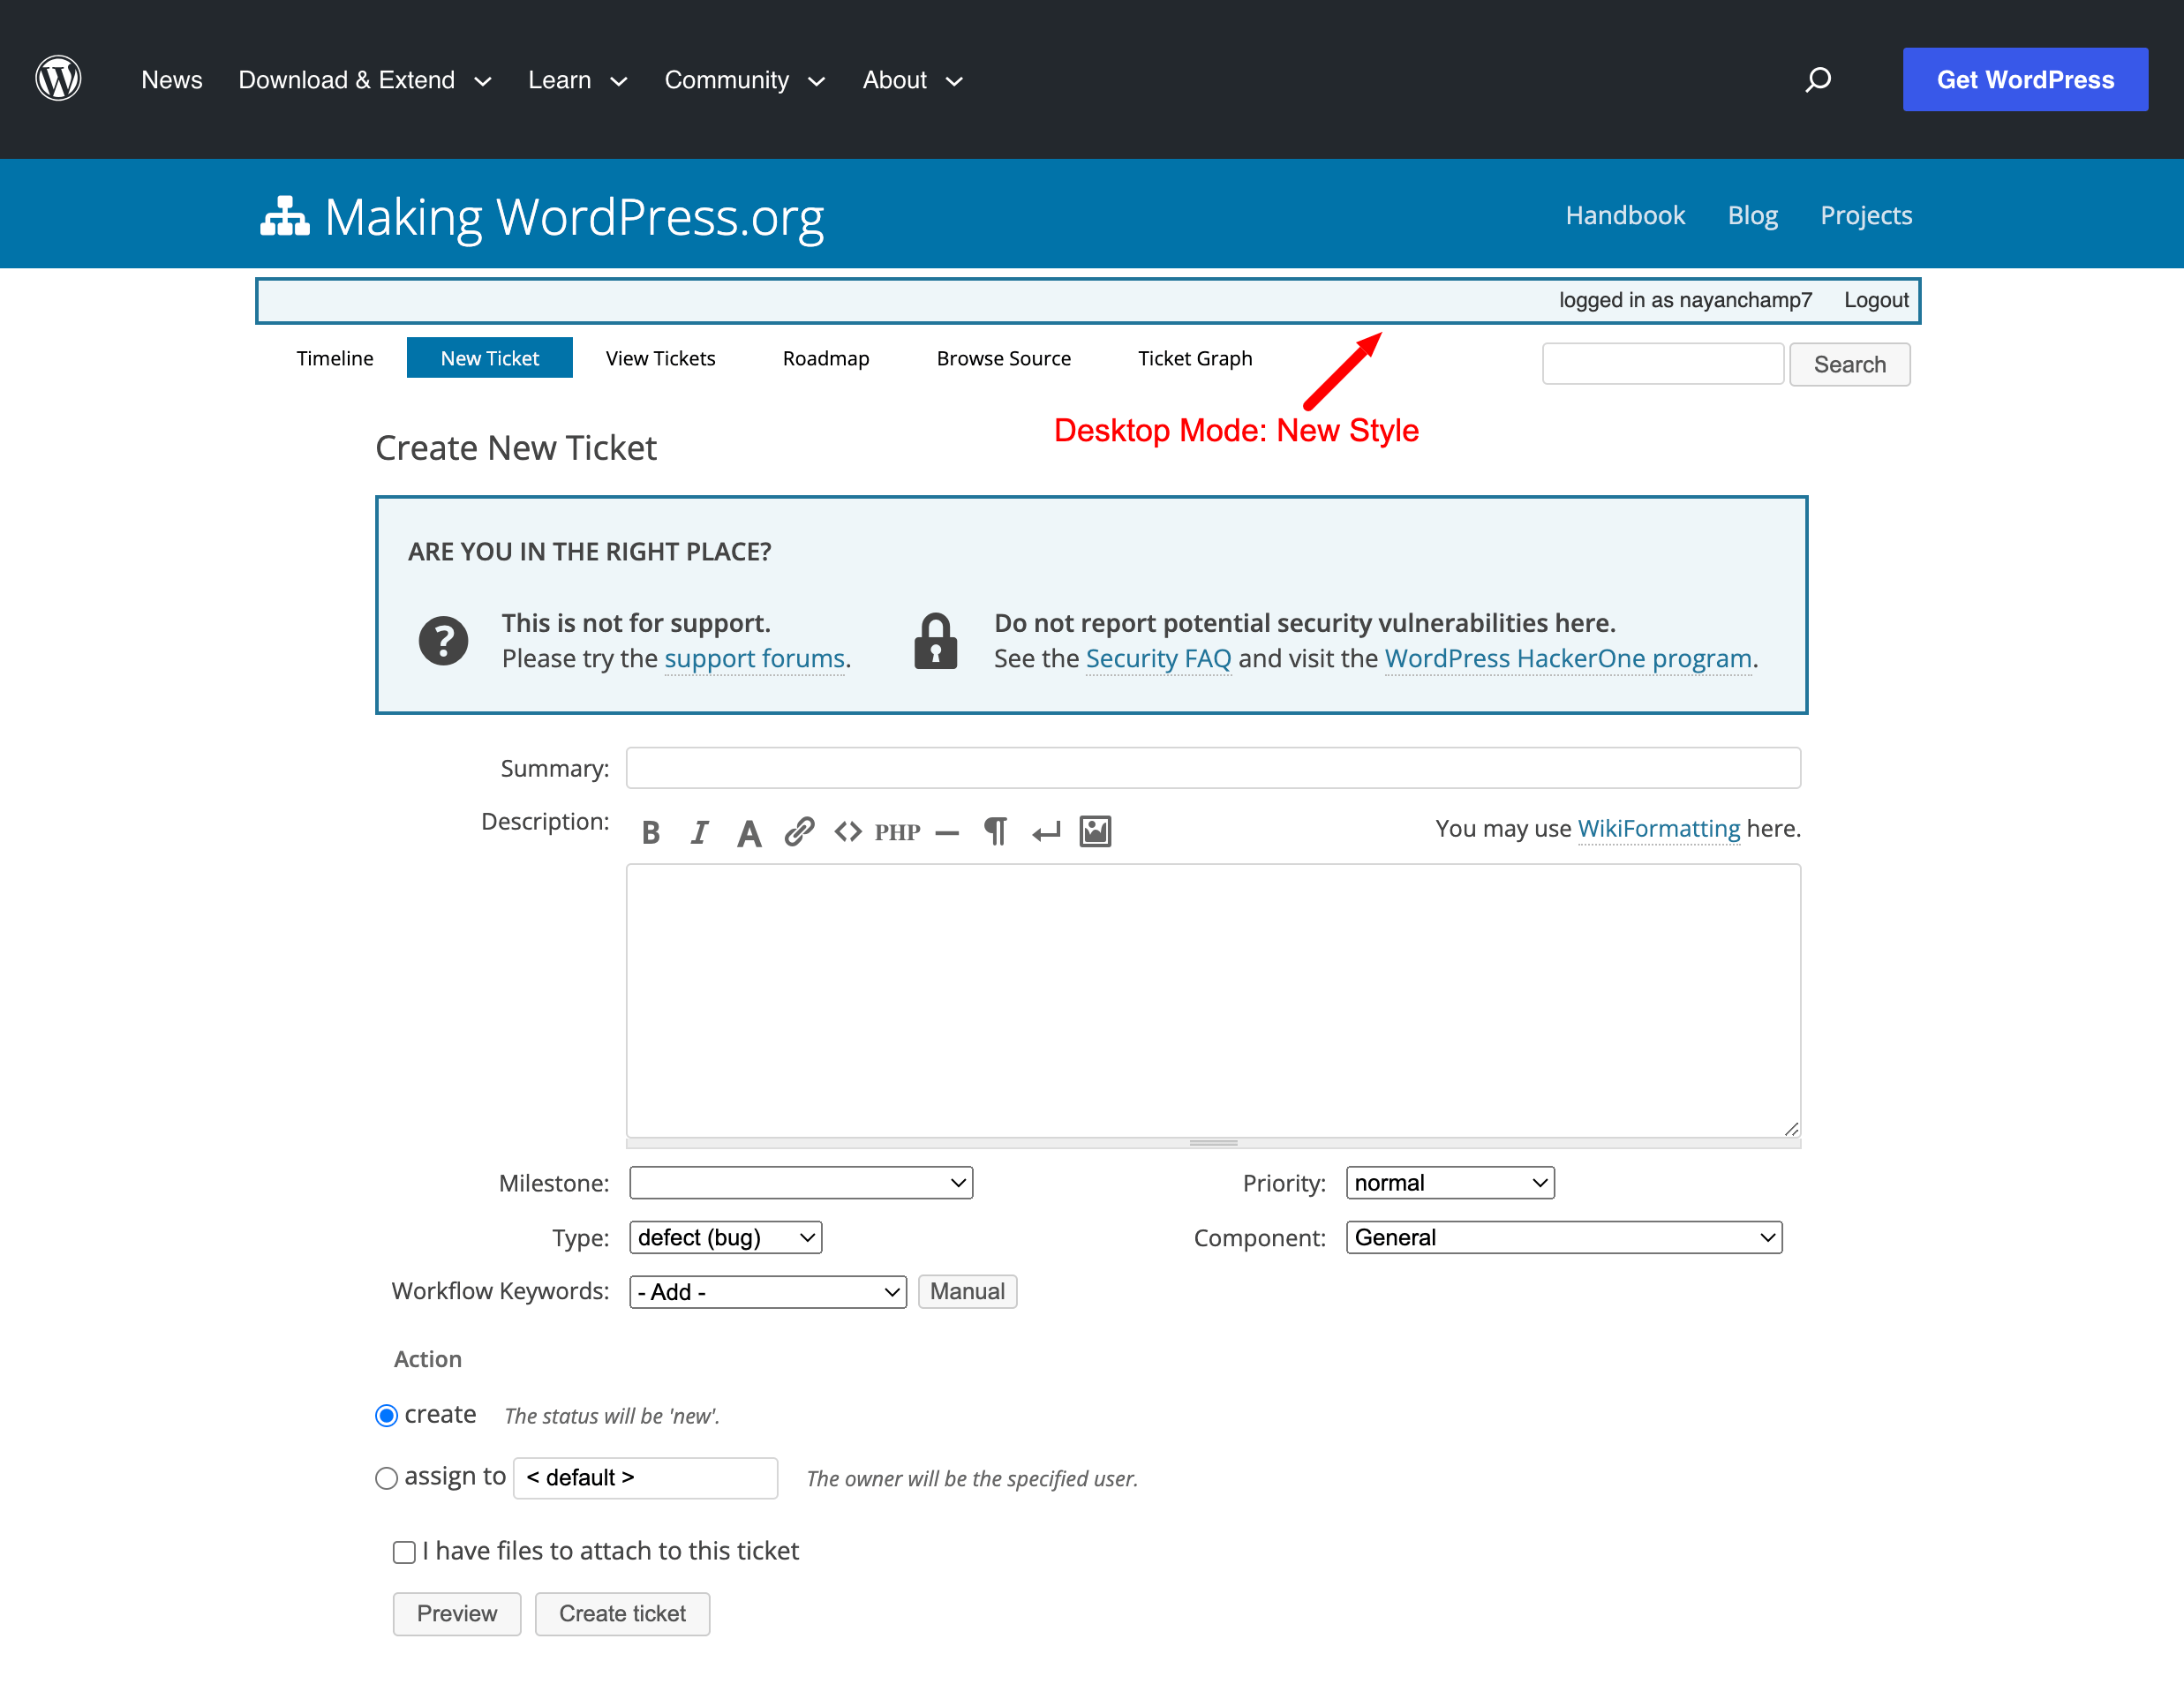Viewport: 2184px width, 1684px height.
Task: Click the insert image icon
Action: click(x=1095, y=832)
